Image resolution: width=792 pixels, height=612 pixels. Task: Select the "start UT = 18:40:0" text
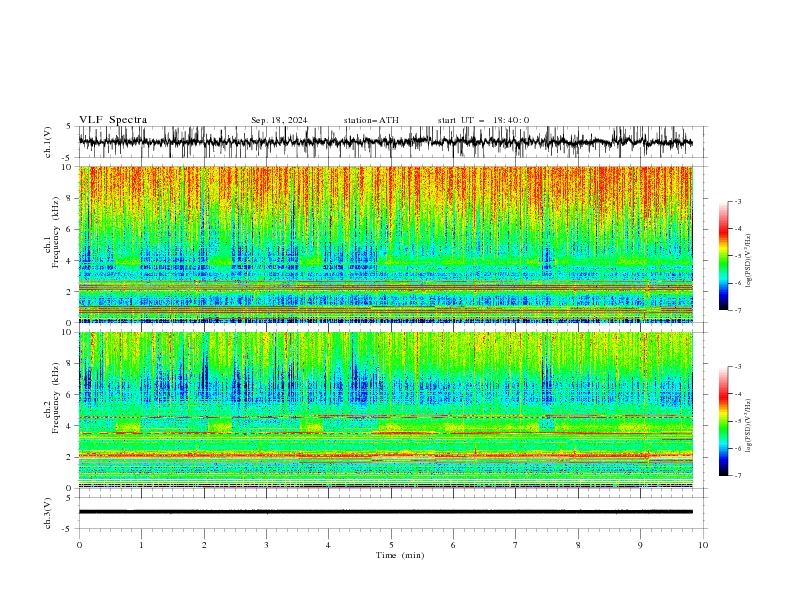[x=483, y=120]
